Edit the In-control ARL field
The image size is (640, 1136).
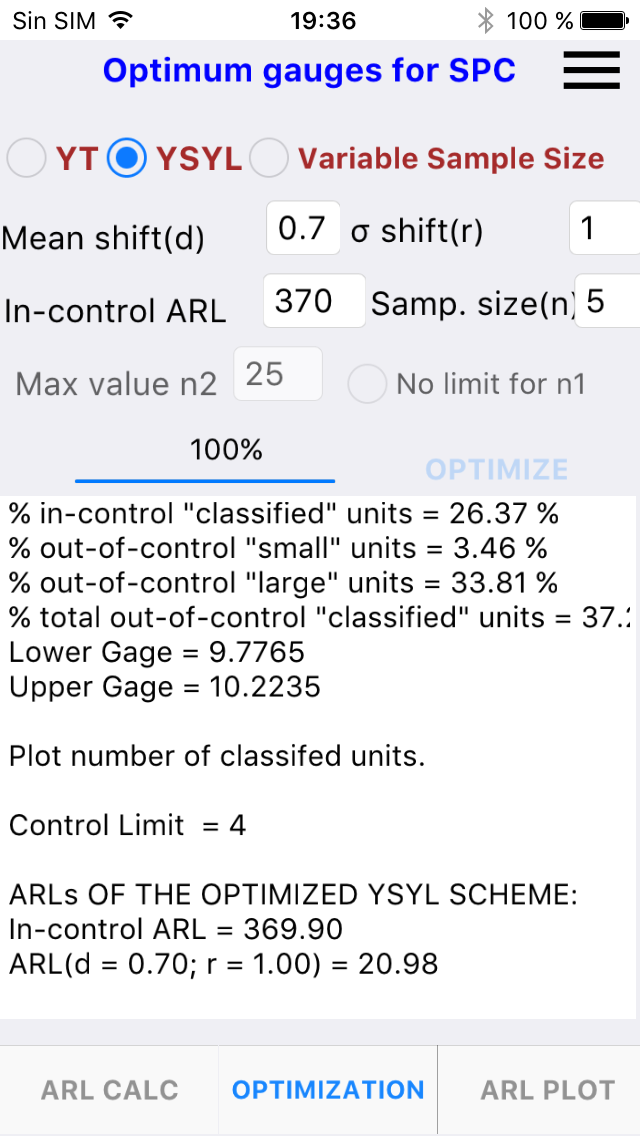315,301
